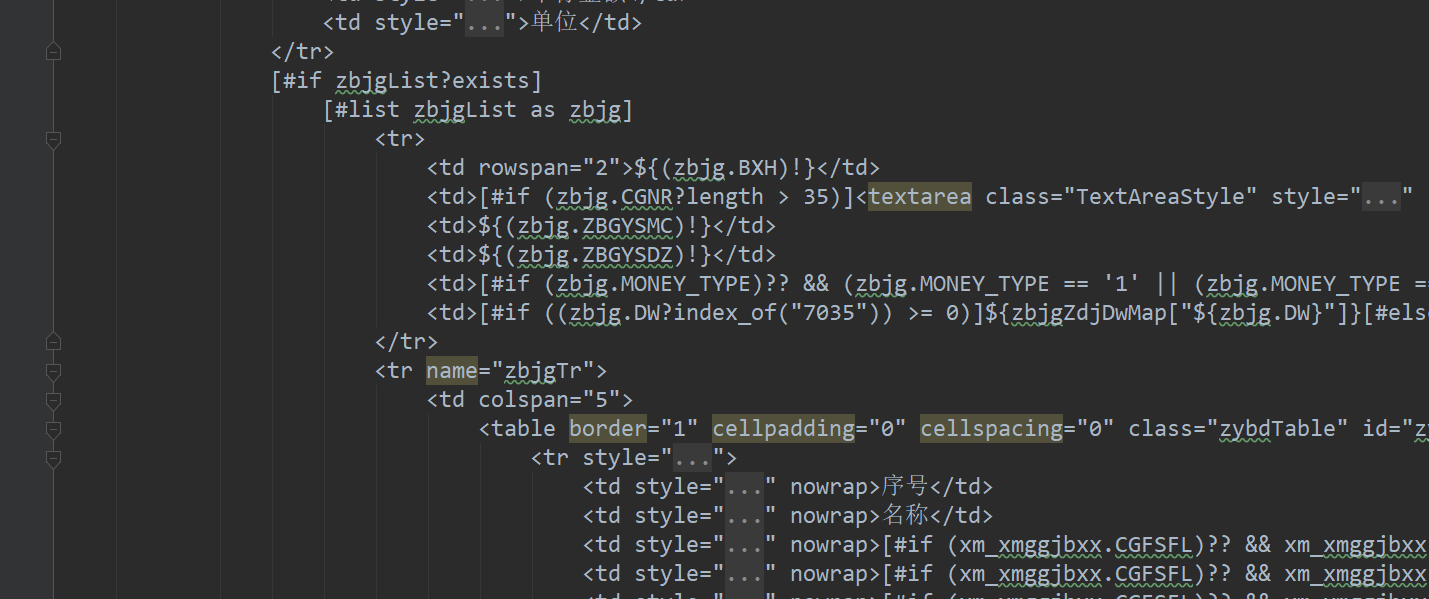Click the gutter fold marker beside the first <tr> line
This screenshot has width=1429, height=599.
click(53, 140)
